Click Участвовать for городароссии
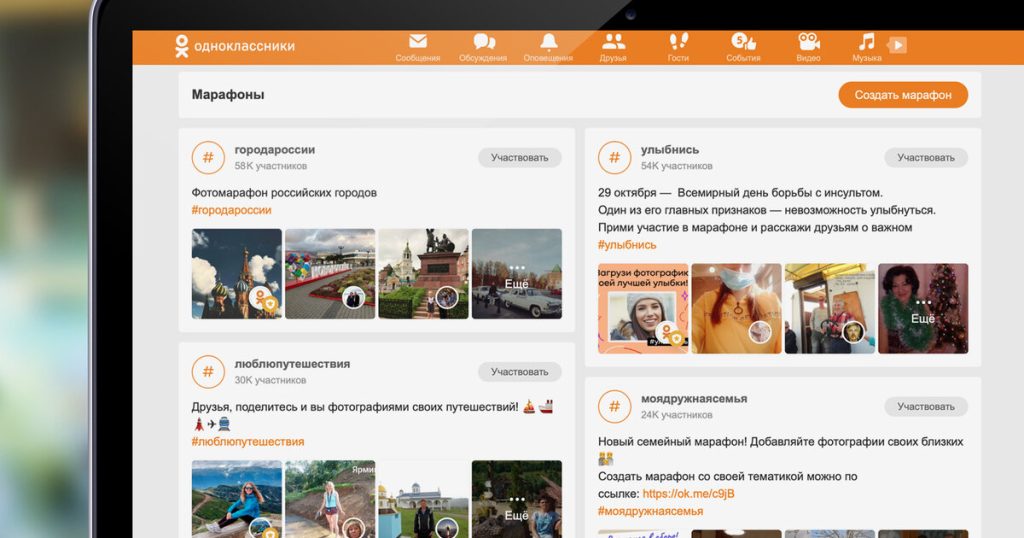Screen dimensions: 1024x538 (x=520, y=157)
